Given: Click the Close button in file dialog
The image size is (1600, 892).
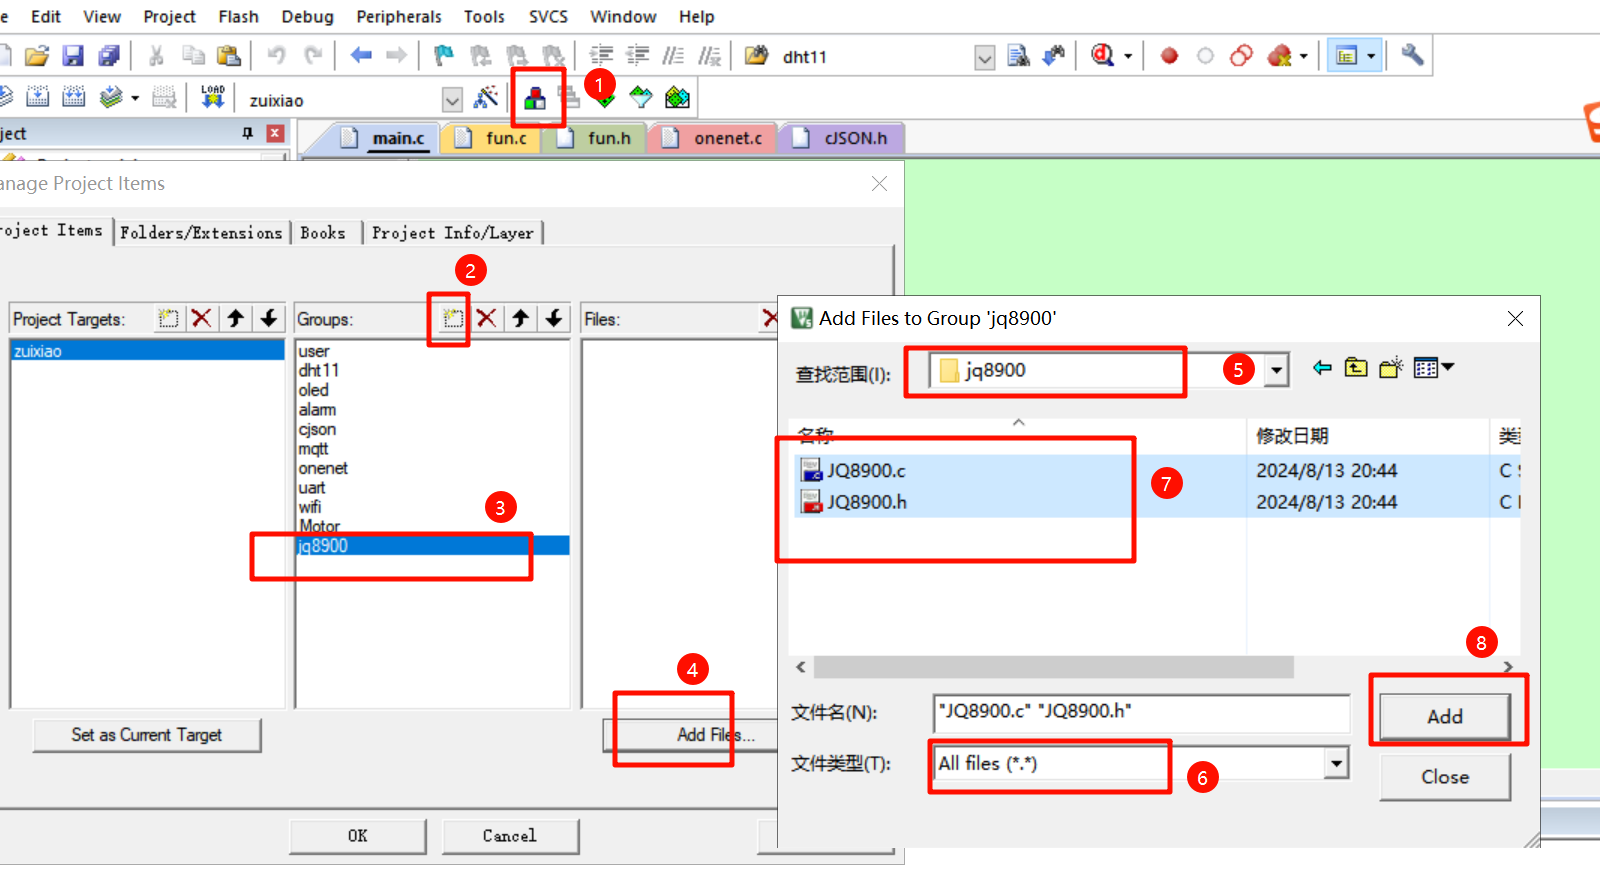Looking at the screenshot, I should (1445, 777).
